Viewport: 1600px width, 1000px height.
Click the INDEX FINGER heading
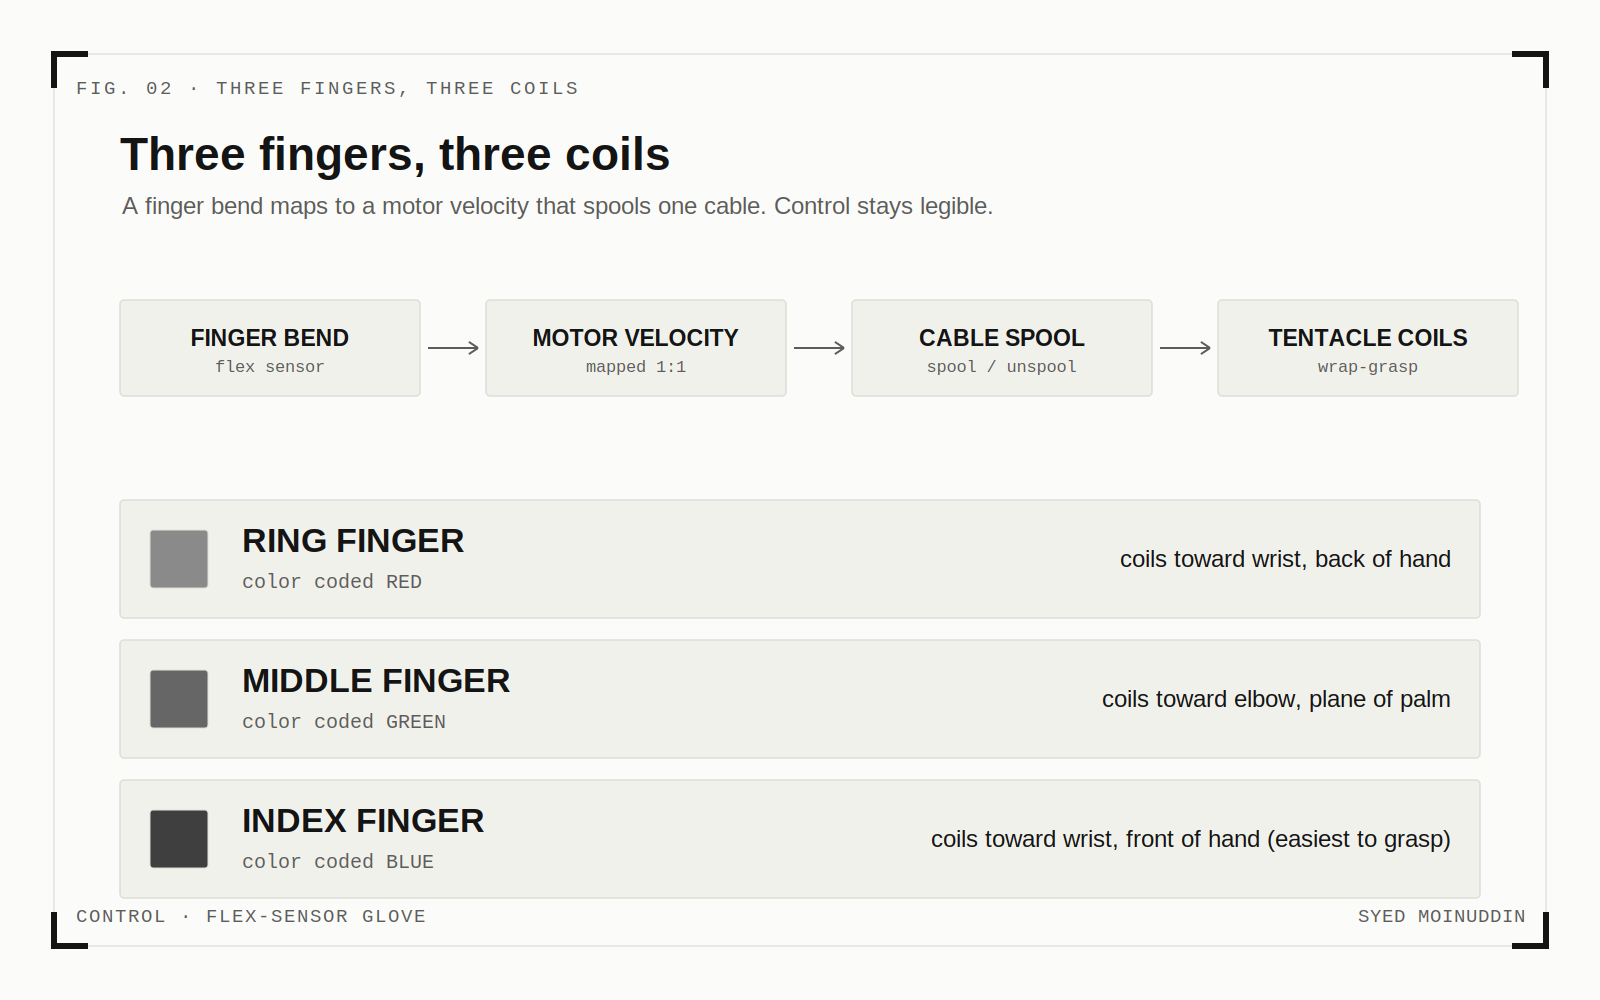(363, 821)
